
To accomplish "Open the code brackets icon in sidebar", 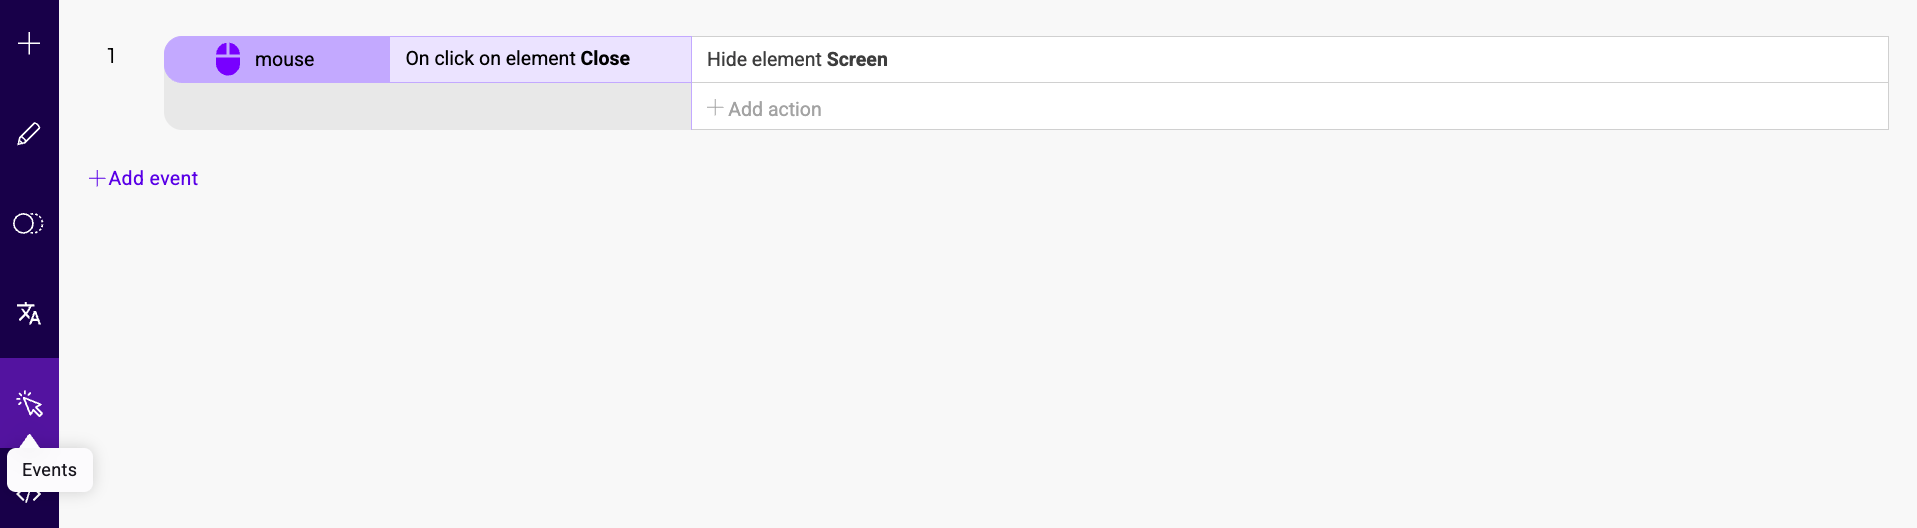I will point(29,498).
